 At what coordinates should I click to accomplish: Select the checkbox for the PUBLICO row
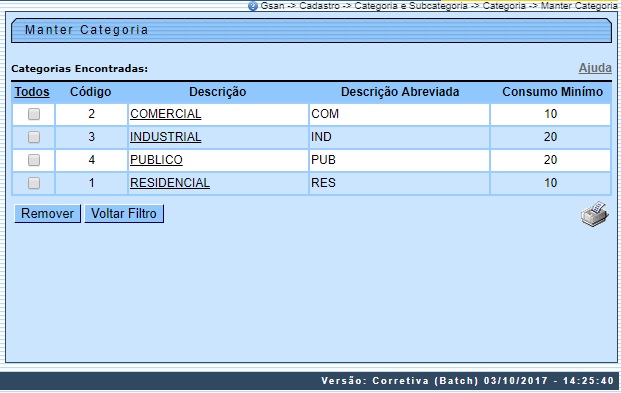coord(34,160)
